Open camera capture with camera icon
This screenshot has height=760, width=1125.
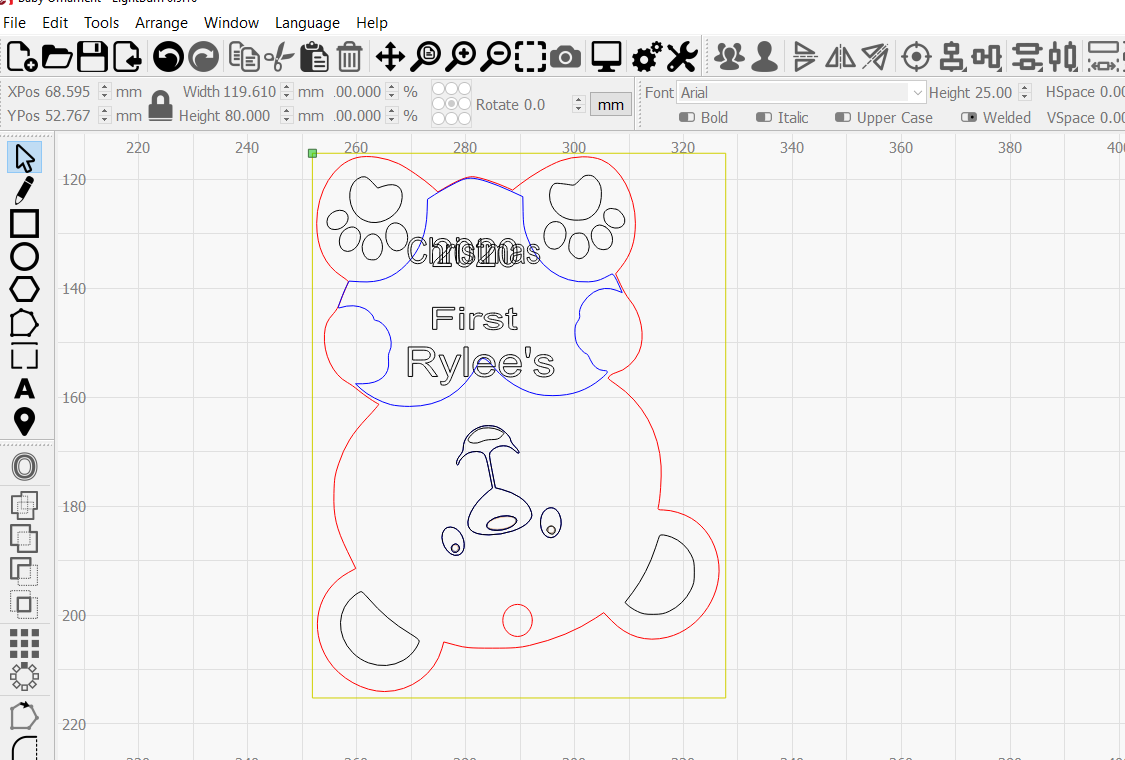[x=565, y=57]
